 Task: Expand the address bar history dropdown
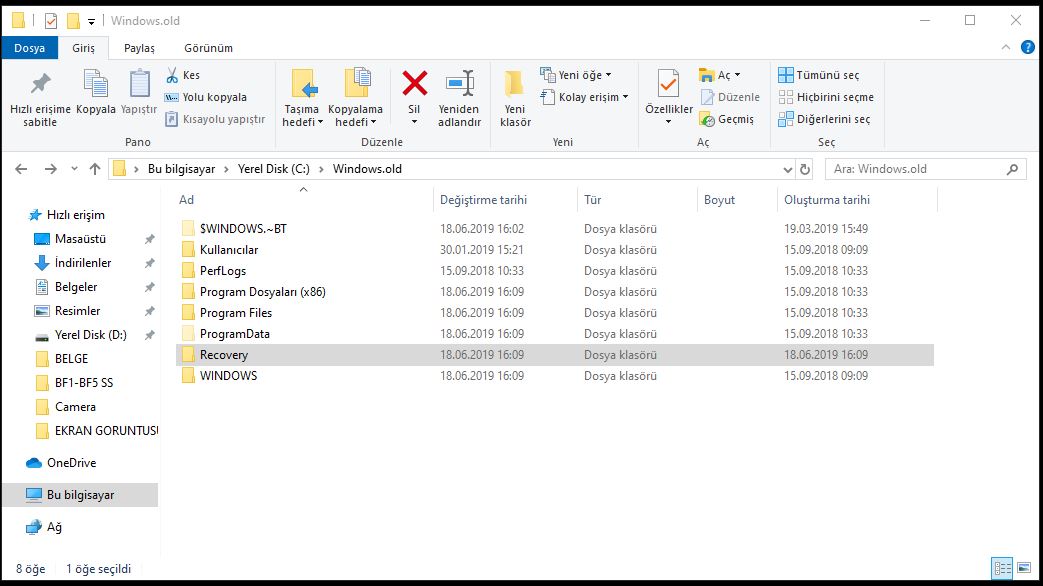(x=788, y=170)
